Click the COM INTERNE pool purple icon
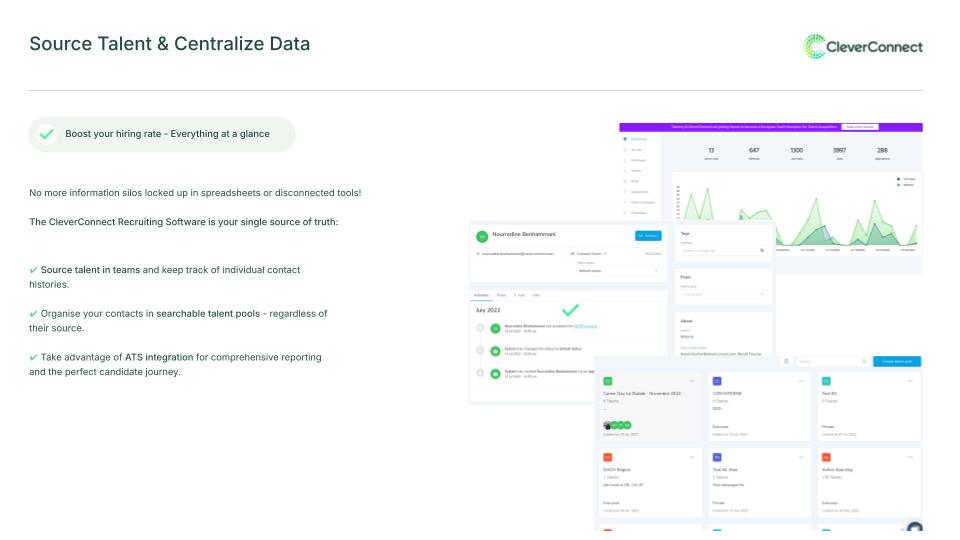This screenshot has height=540, width=960. pyautogui.click(x=716, y=381)
